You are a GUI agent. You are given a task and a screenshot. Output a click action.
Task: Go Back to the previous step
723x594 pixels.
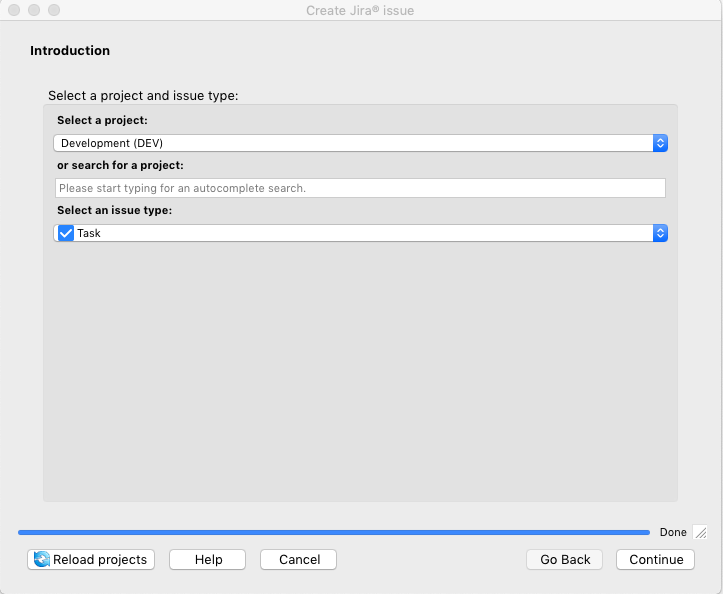tap(565, 560)
